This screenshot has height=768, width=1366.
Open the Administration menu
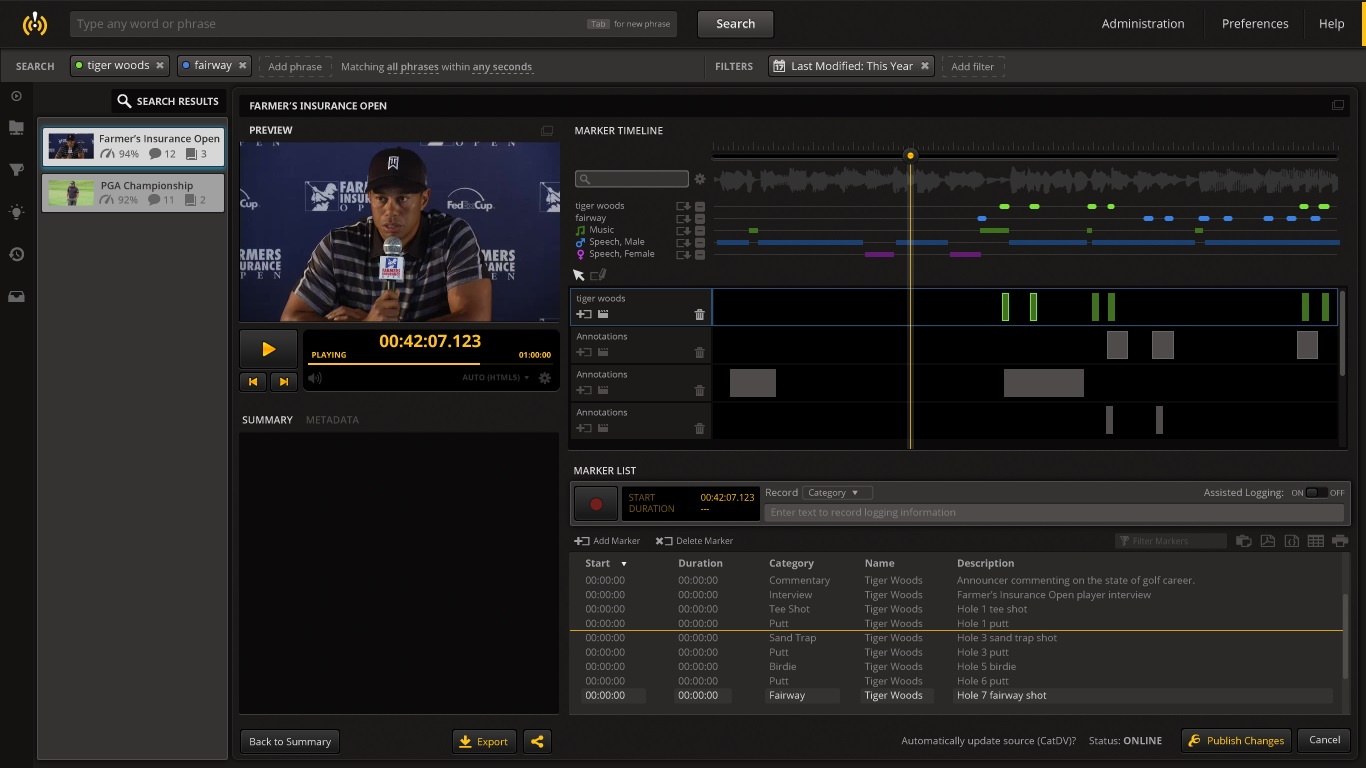tap(1143, 24)
